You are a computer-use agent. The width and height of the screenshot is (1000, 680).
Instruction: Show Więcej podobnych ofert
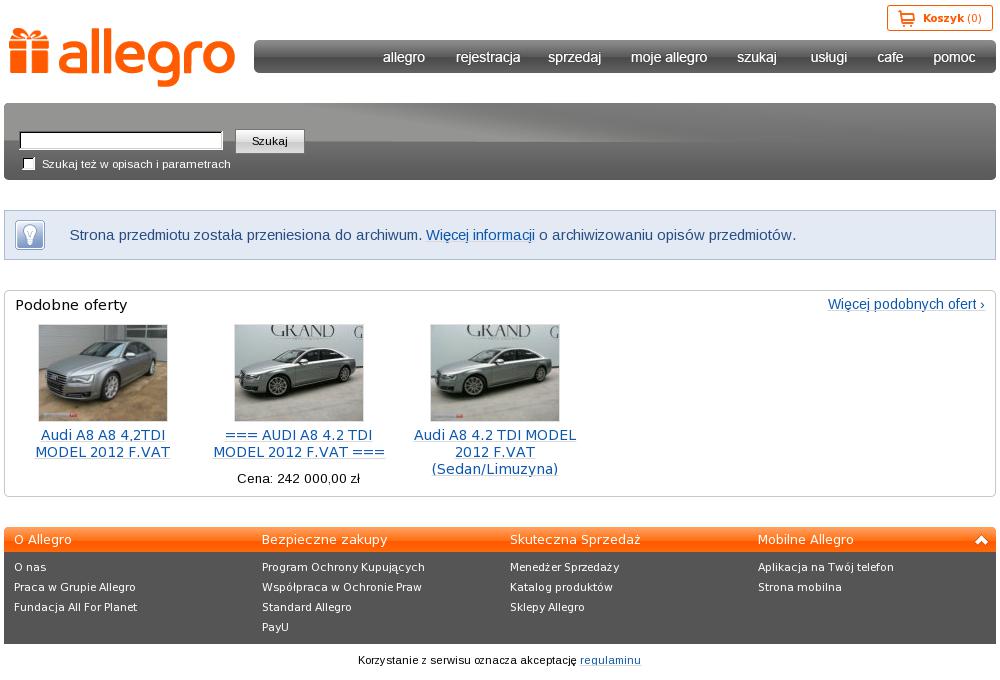[x=905, y=304]
